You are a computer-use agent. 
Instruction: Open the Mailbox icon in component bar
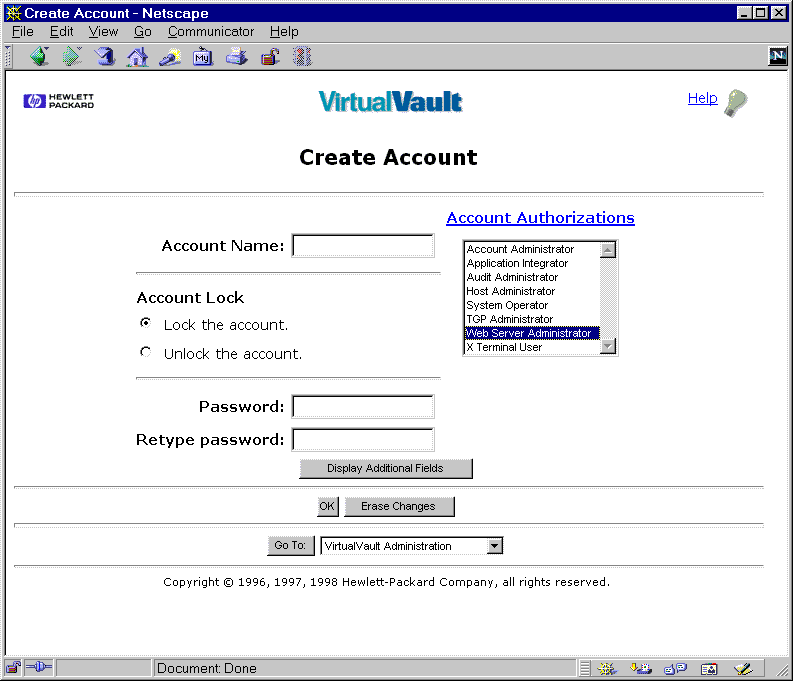coord(641,669)
